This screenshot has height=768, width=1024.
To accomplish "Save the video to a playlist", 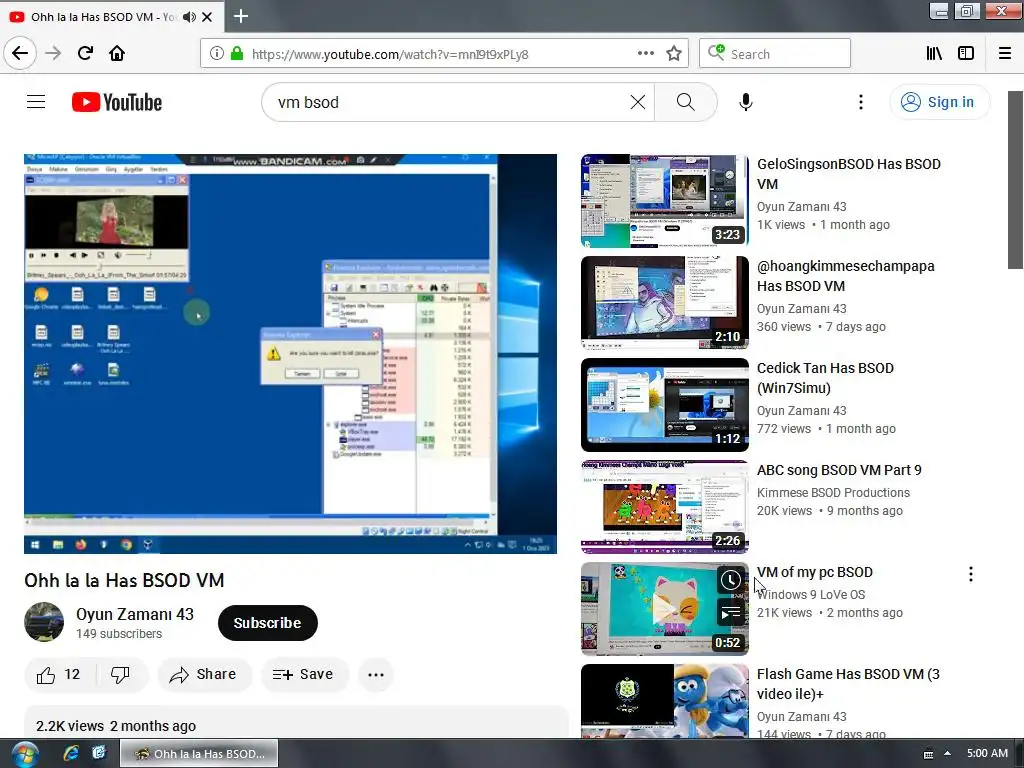I will 304,675.
